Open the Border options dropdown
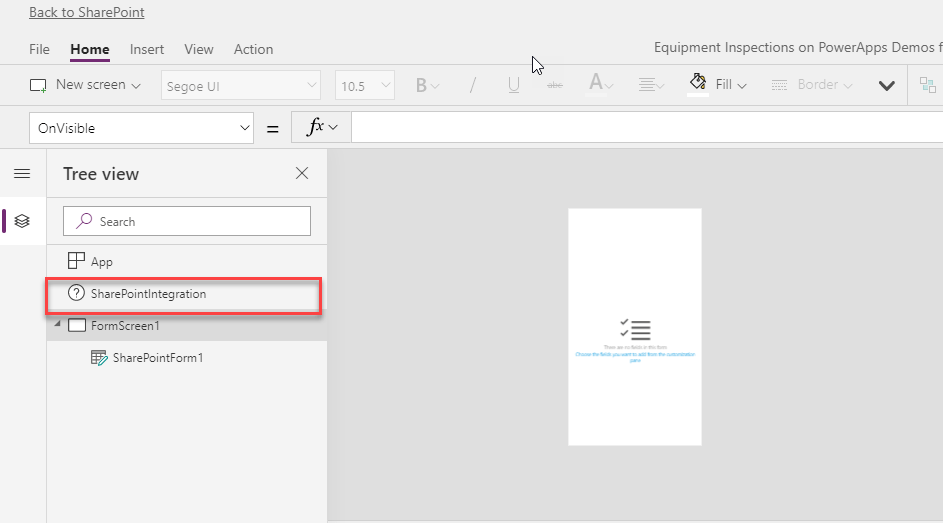 click(812, 85)
